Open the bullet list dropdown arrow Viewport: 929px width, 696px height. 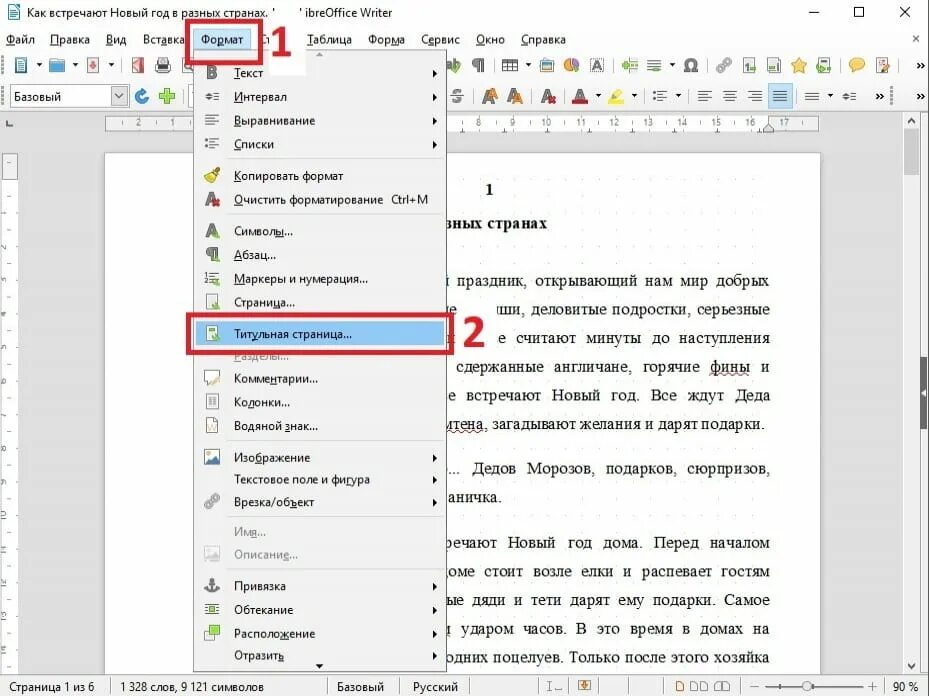click(678, 96)
